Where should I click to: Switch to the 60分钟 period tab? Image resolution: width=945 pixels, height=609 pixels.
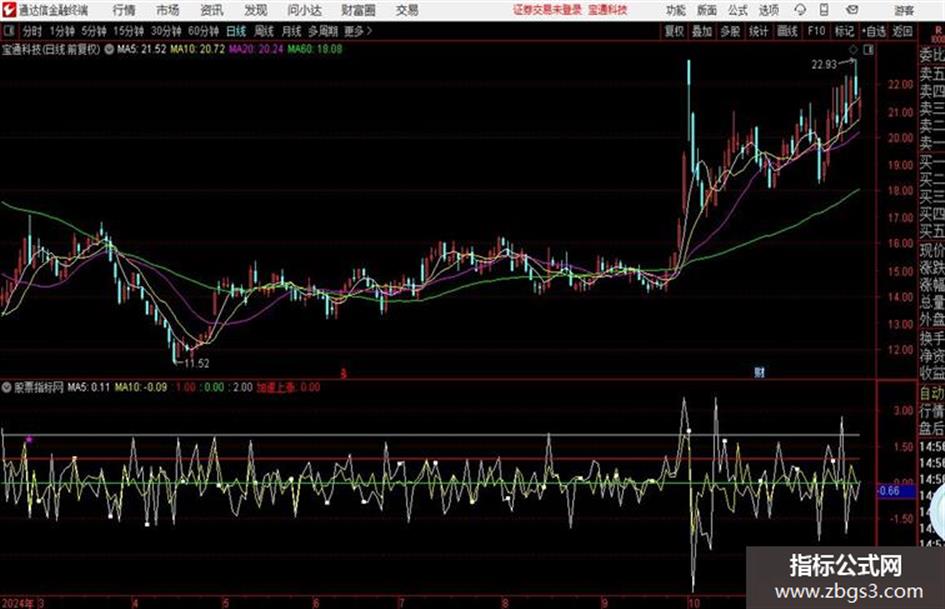(203, 31)
